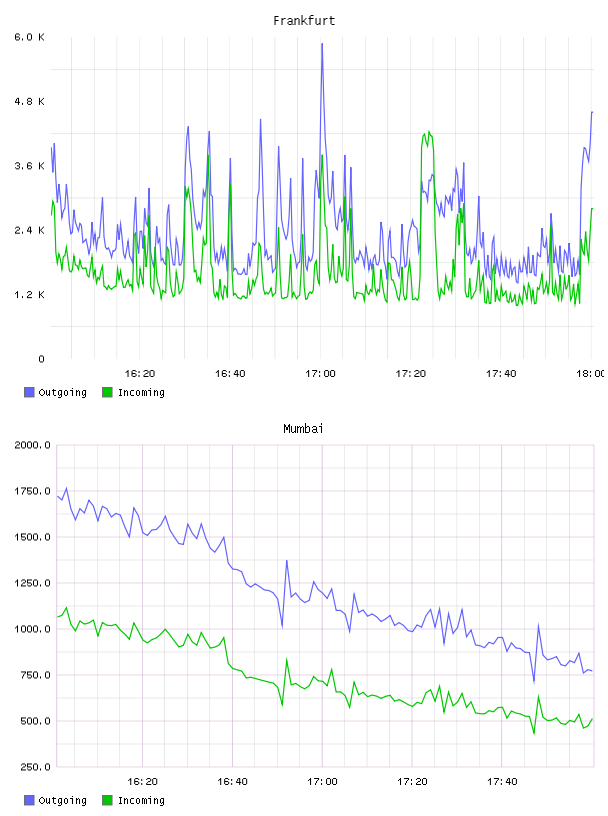Click the 0 axis label on Frankfurt
Image resolution: width=608 pixels, height=816 pixels.
(41, 359)
